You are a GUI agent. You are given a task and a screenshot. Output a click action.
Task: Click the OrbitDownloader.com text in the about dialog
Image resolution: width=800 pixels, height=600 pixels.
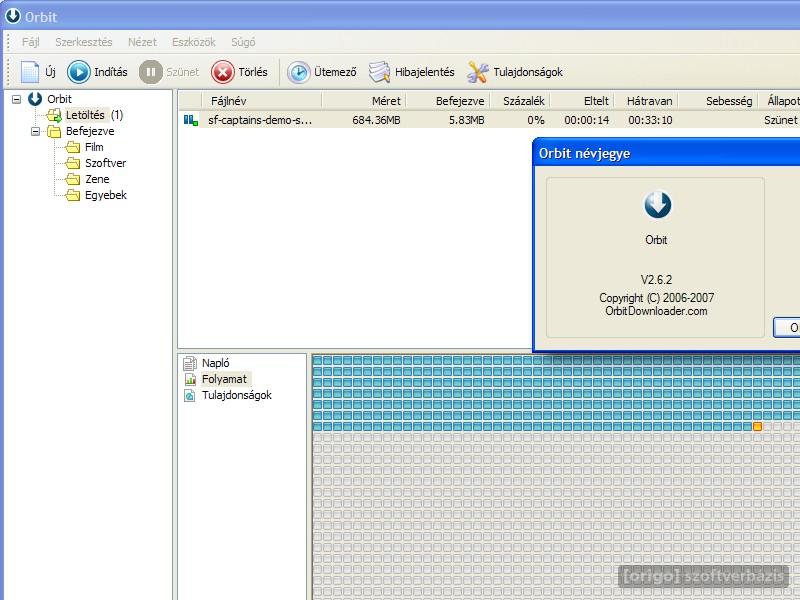656,311
